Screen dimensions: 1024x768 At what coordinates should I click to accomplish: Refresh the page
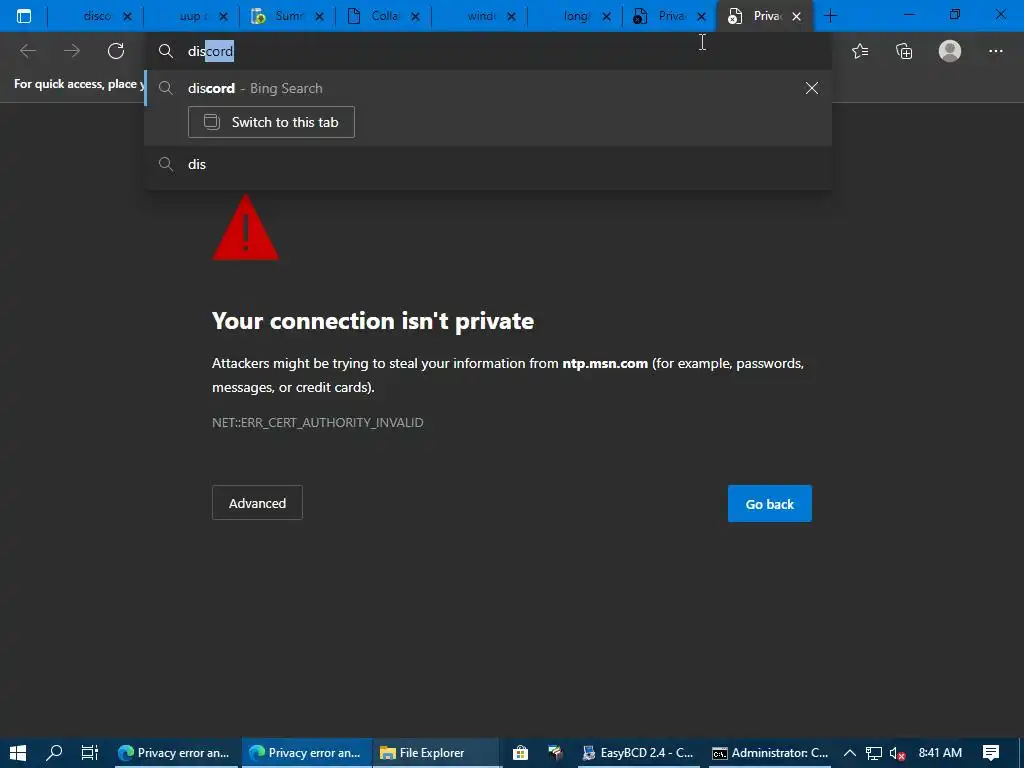tap(116, 51)
